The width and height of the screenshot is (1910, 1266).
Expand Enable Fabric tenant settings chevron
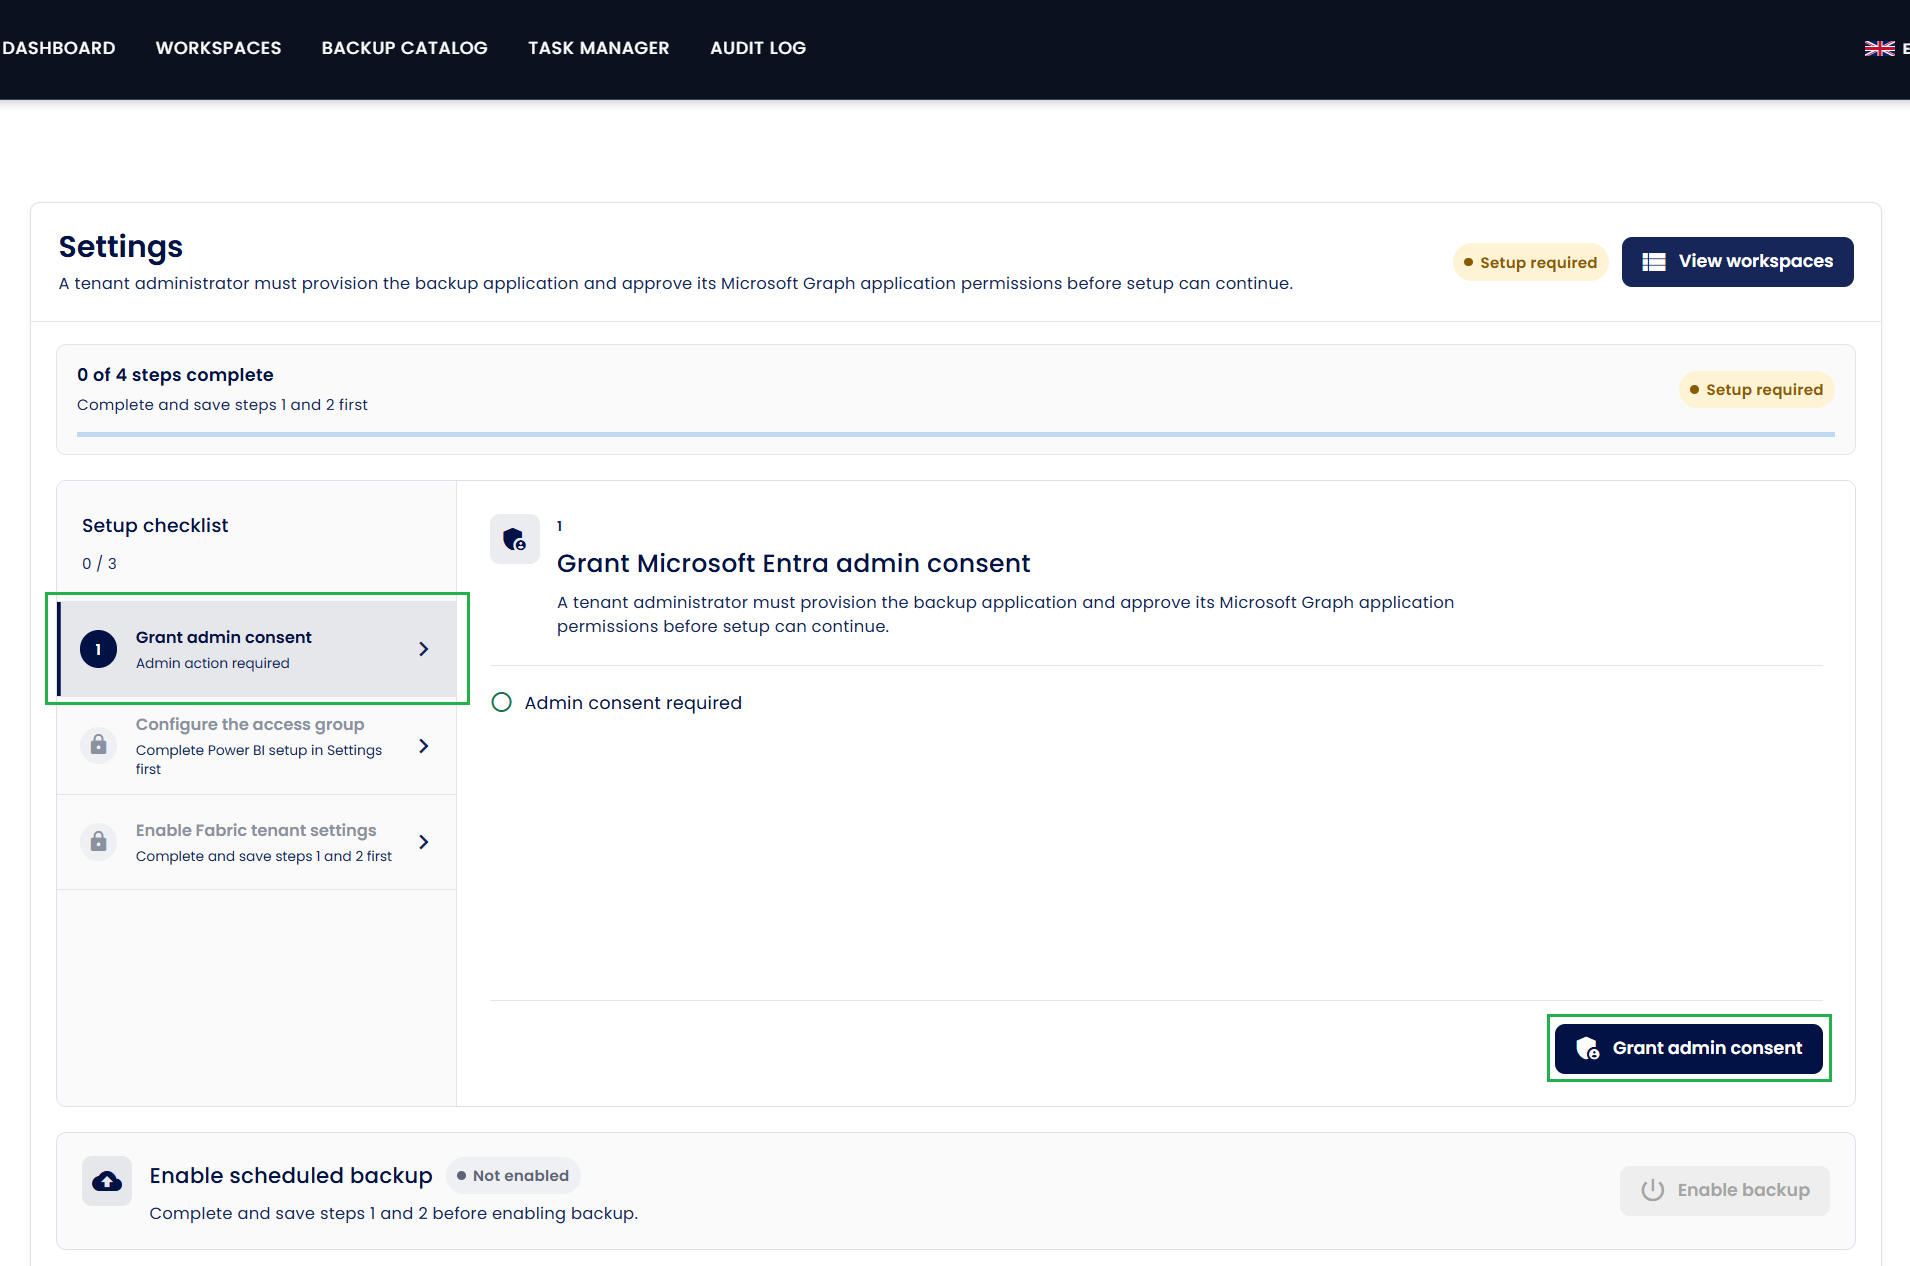pos(424,842)
